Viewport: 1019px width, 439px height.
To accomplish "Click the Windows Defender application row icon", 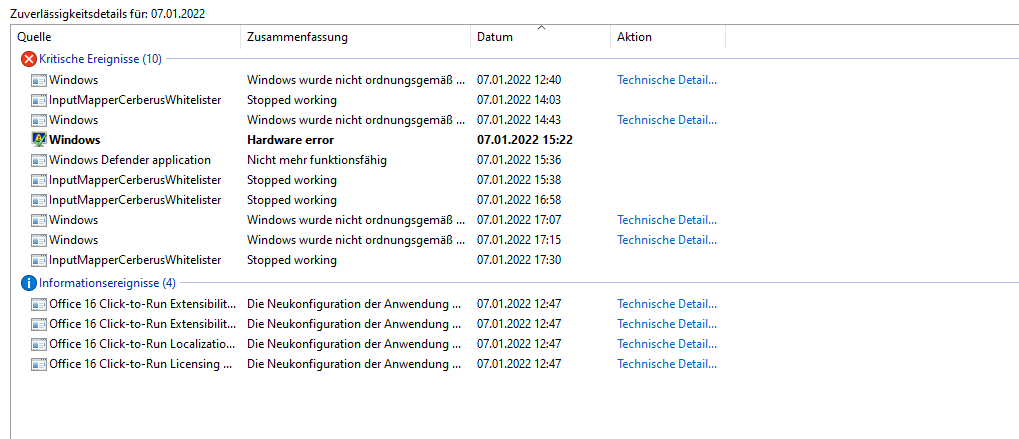I will point(39,160).
